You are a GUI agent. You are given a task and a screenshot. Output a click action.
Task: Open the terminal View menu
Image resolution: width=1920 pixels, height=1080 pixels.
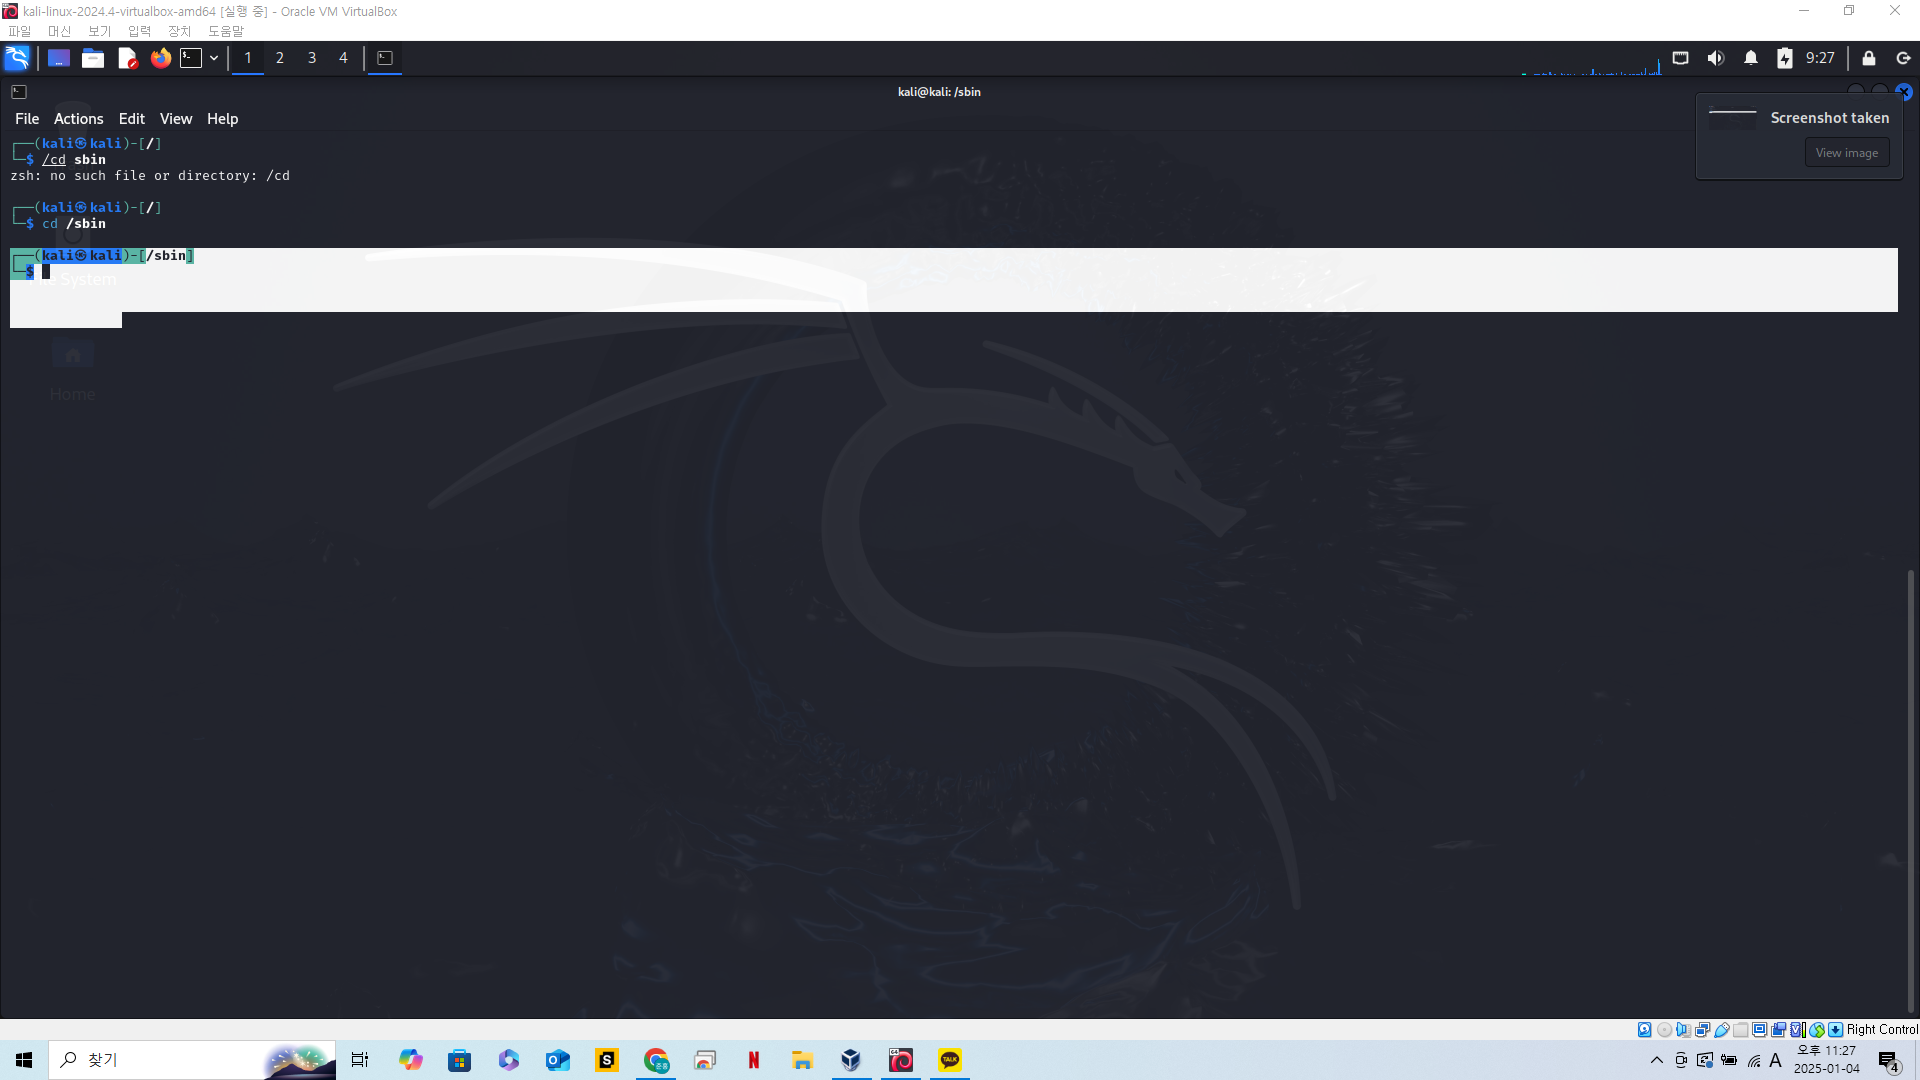[176, 118]
